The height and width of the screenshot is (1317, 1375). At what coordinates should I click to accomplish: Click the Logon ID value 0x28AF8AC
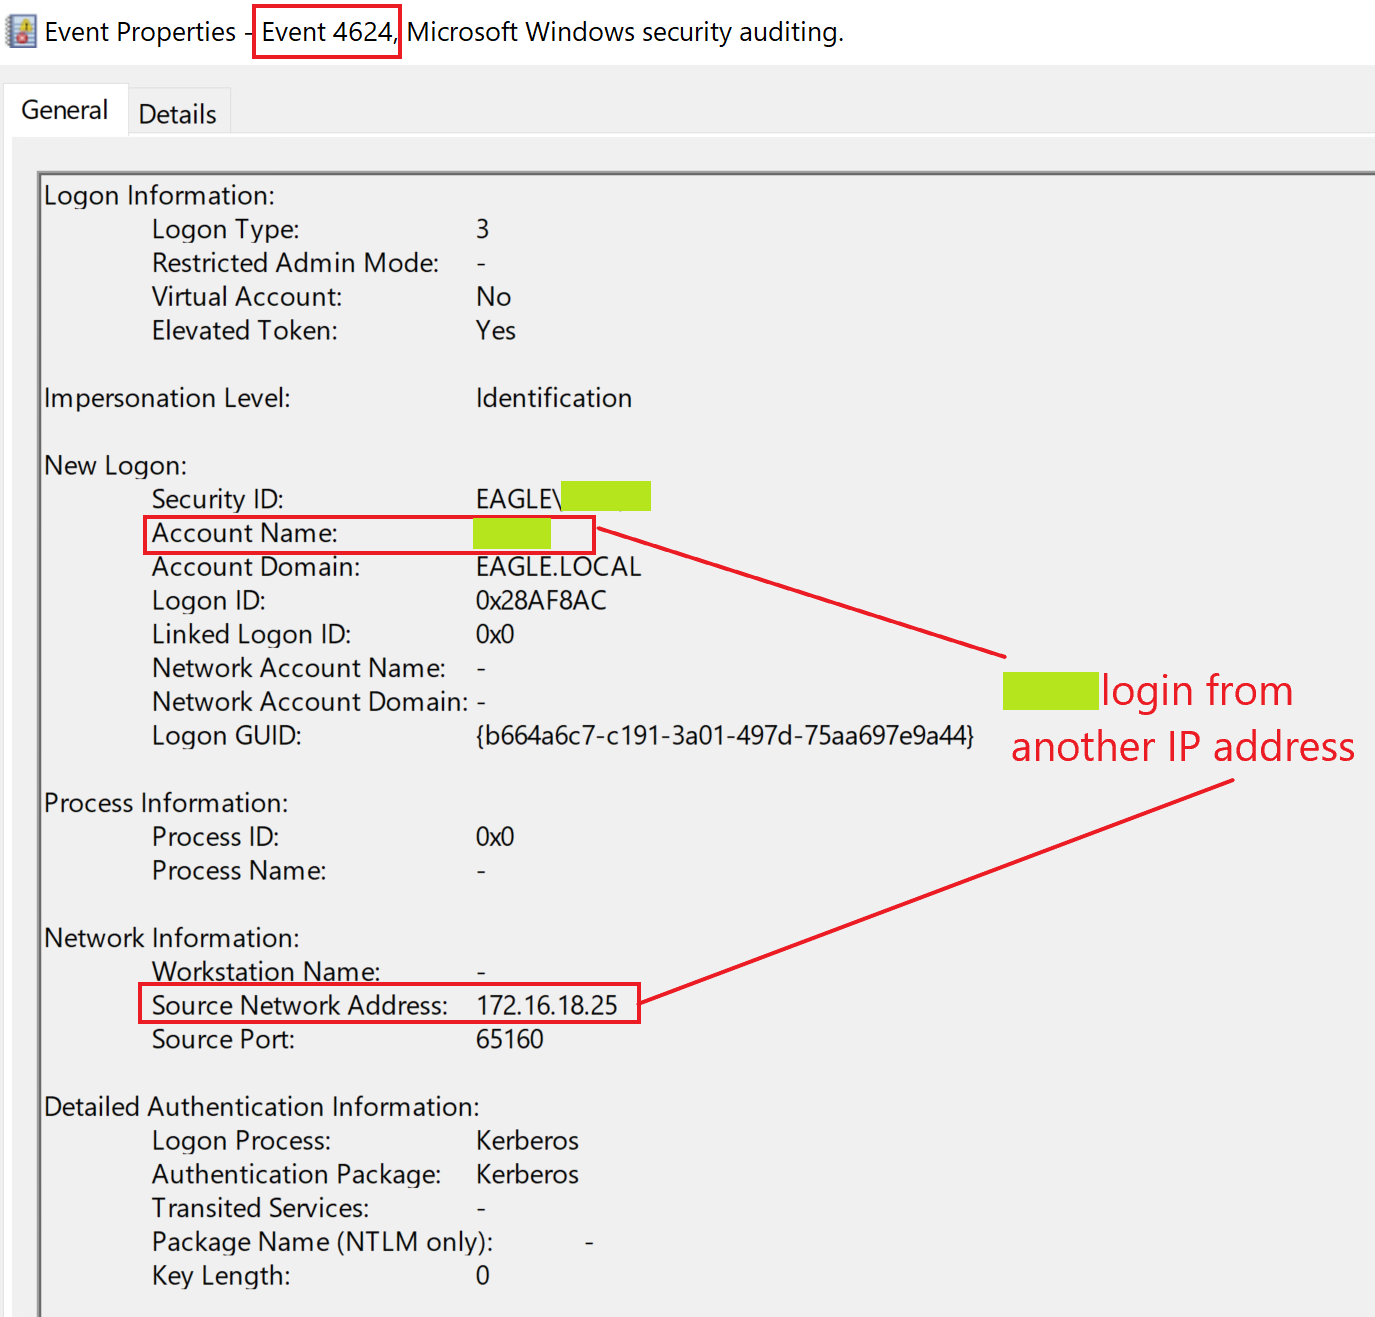pos(541,600)
